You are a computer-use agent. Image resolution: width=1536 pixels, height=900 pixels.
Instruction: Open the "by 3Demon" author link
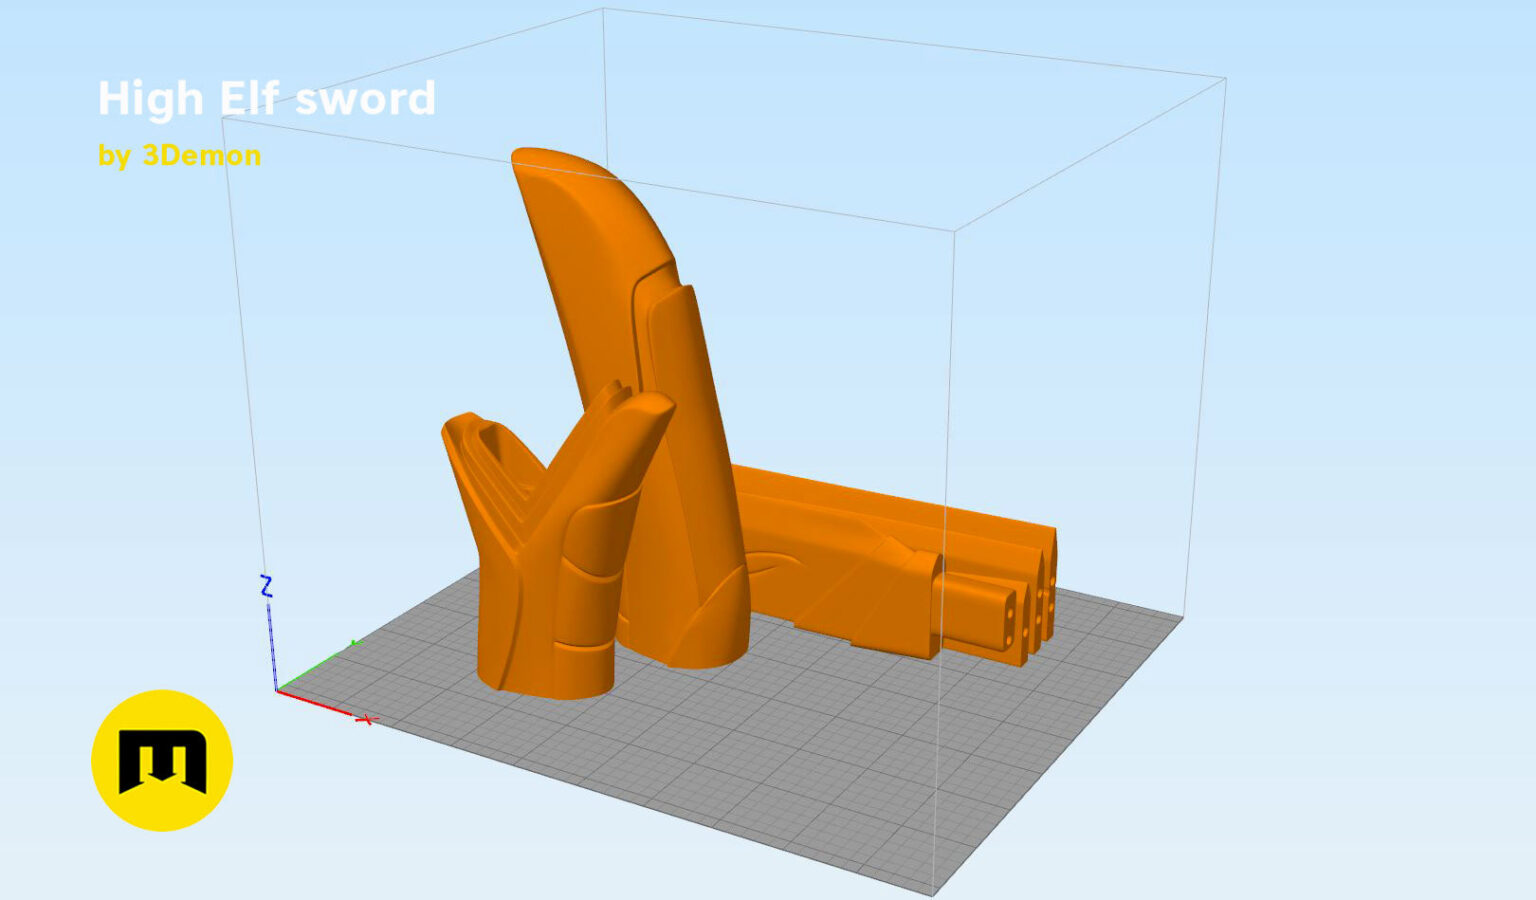(180, 155)
